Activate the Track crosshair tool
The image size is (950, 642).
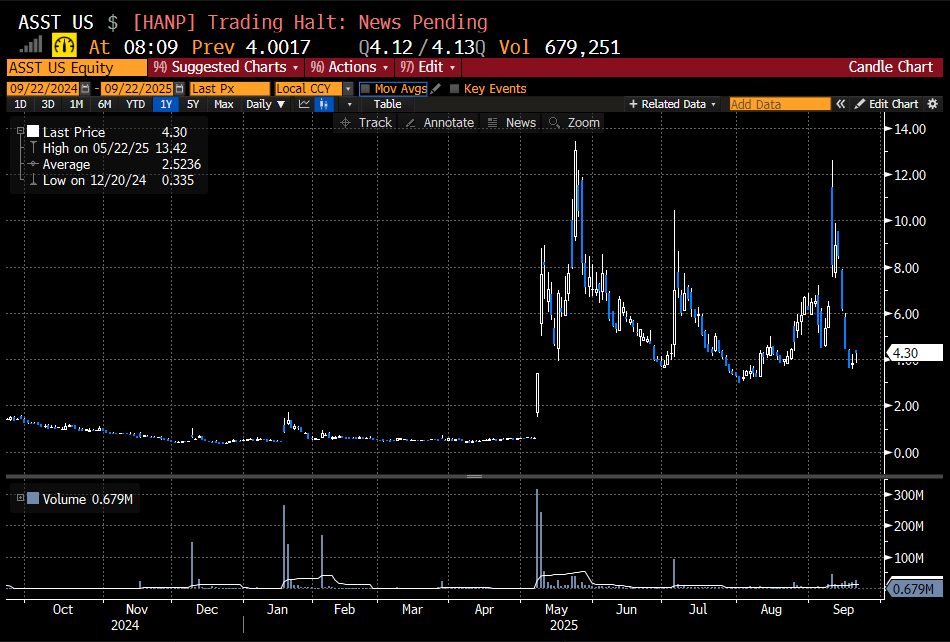point(366,122)
